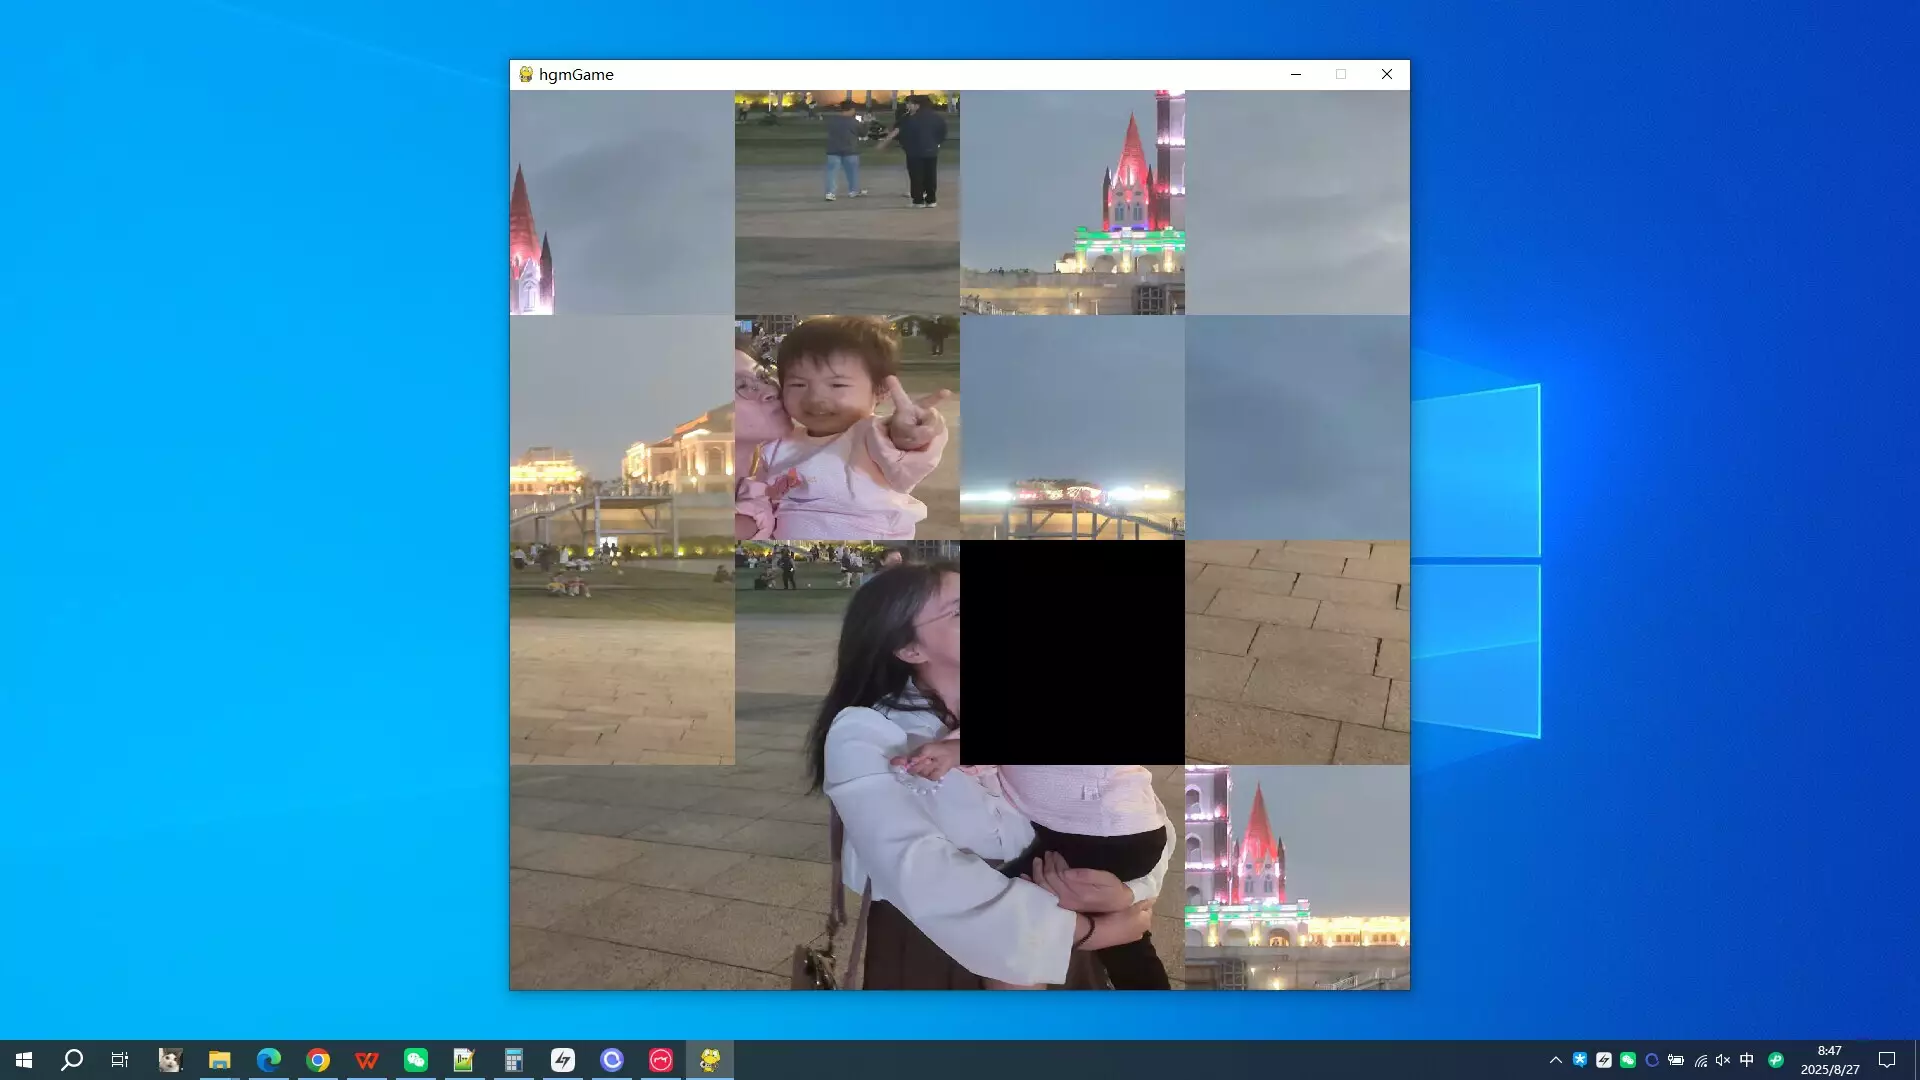Open Task View
Viewport: 1920px width, 1080px height.
[x=119, y=1059]
